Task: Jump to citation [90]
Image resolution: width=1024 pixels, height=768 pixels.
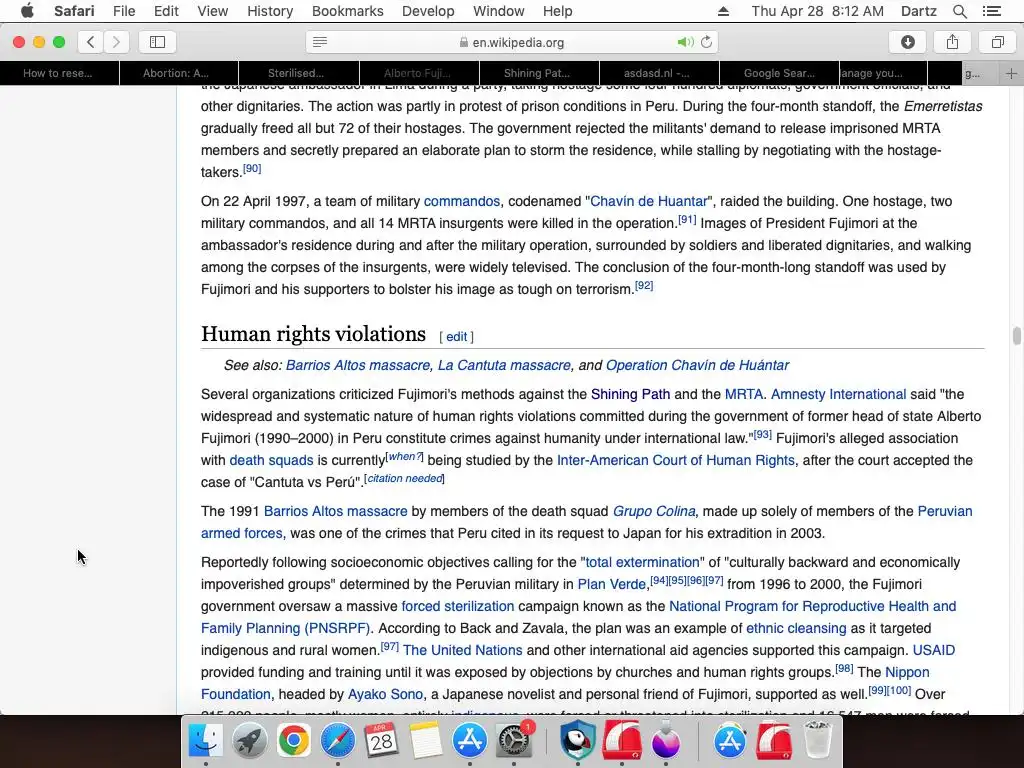Action: pos(252,168)
